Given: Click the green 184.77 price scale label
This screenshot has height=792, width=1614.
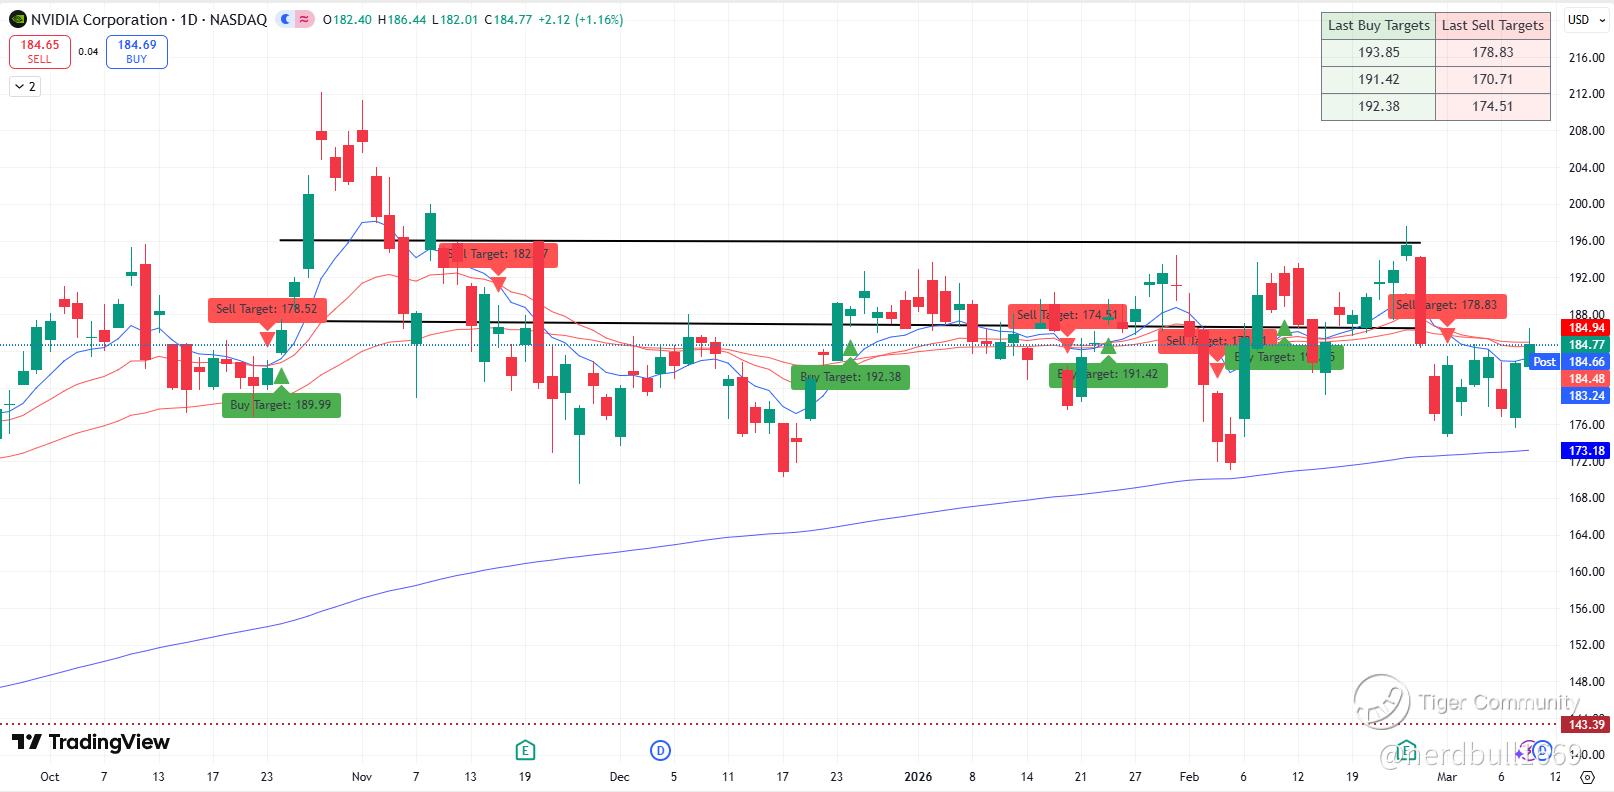Looking at the screenshot, I should coord(1587,345).
